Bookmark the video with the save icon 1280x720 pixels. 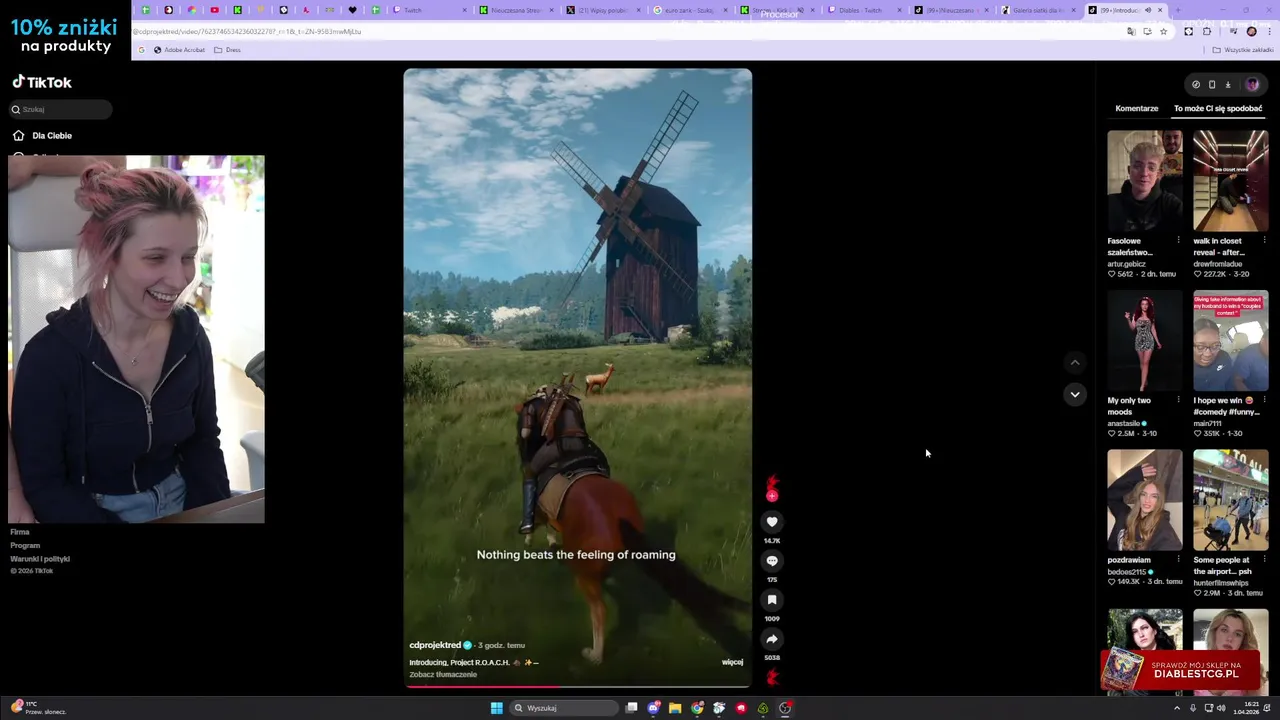click(x=772, y=599)
